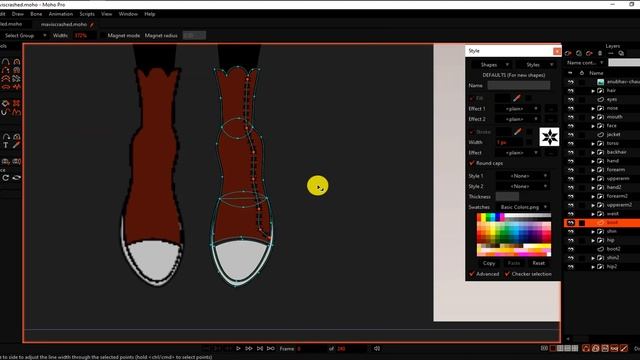Click the Paste button in Style panel
This screenshot has height=360, width=640.
pyautogui.click(x=513, y=263)
